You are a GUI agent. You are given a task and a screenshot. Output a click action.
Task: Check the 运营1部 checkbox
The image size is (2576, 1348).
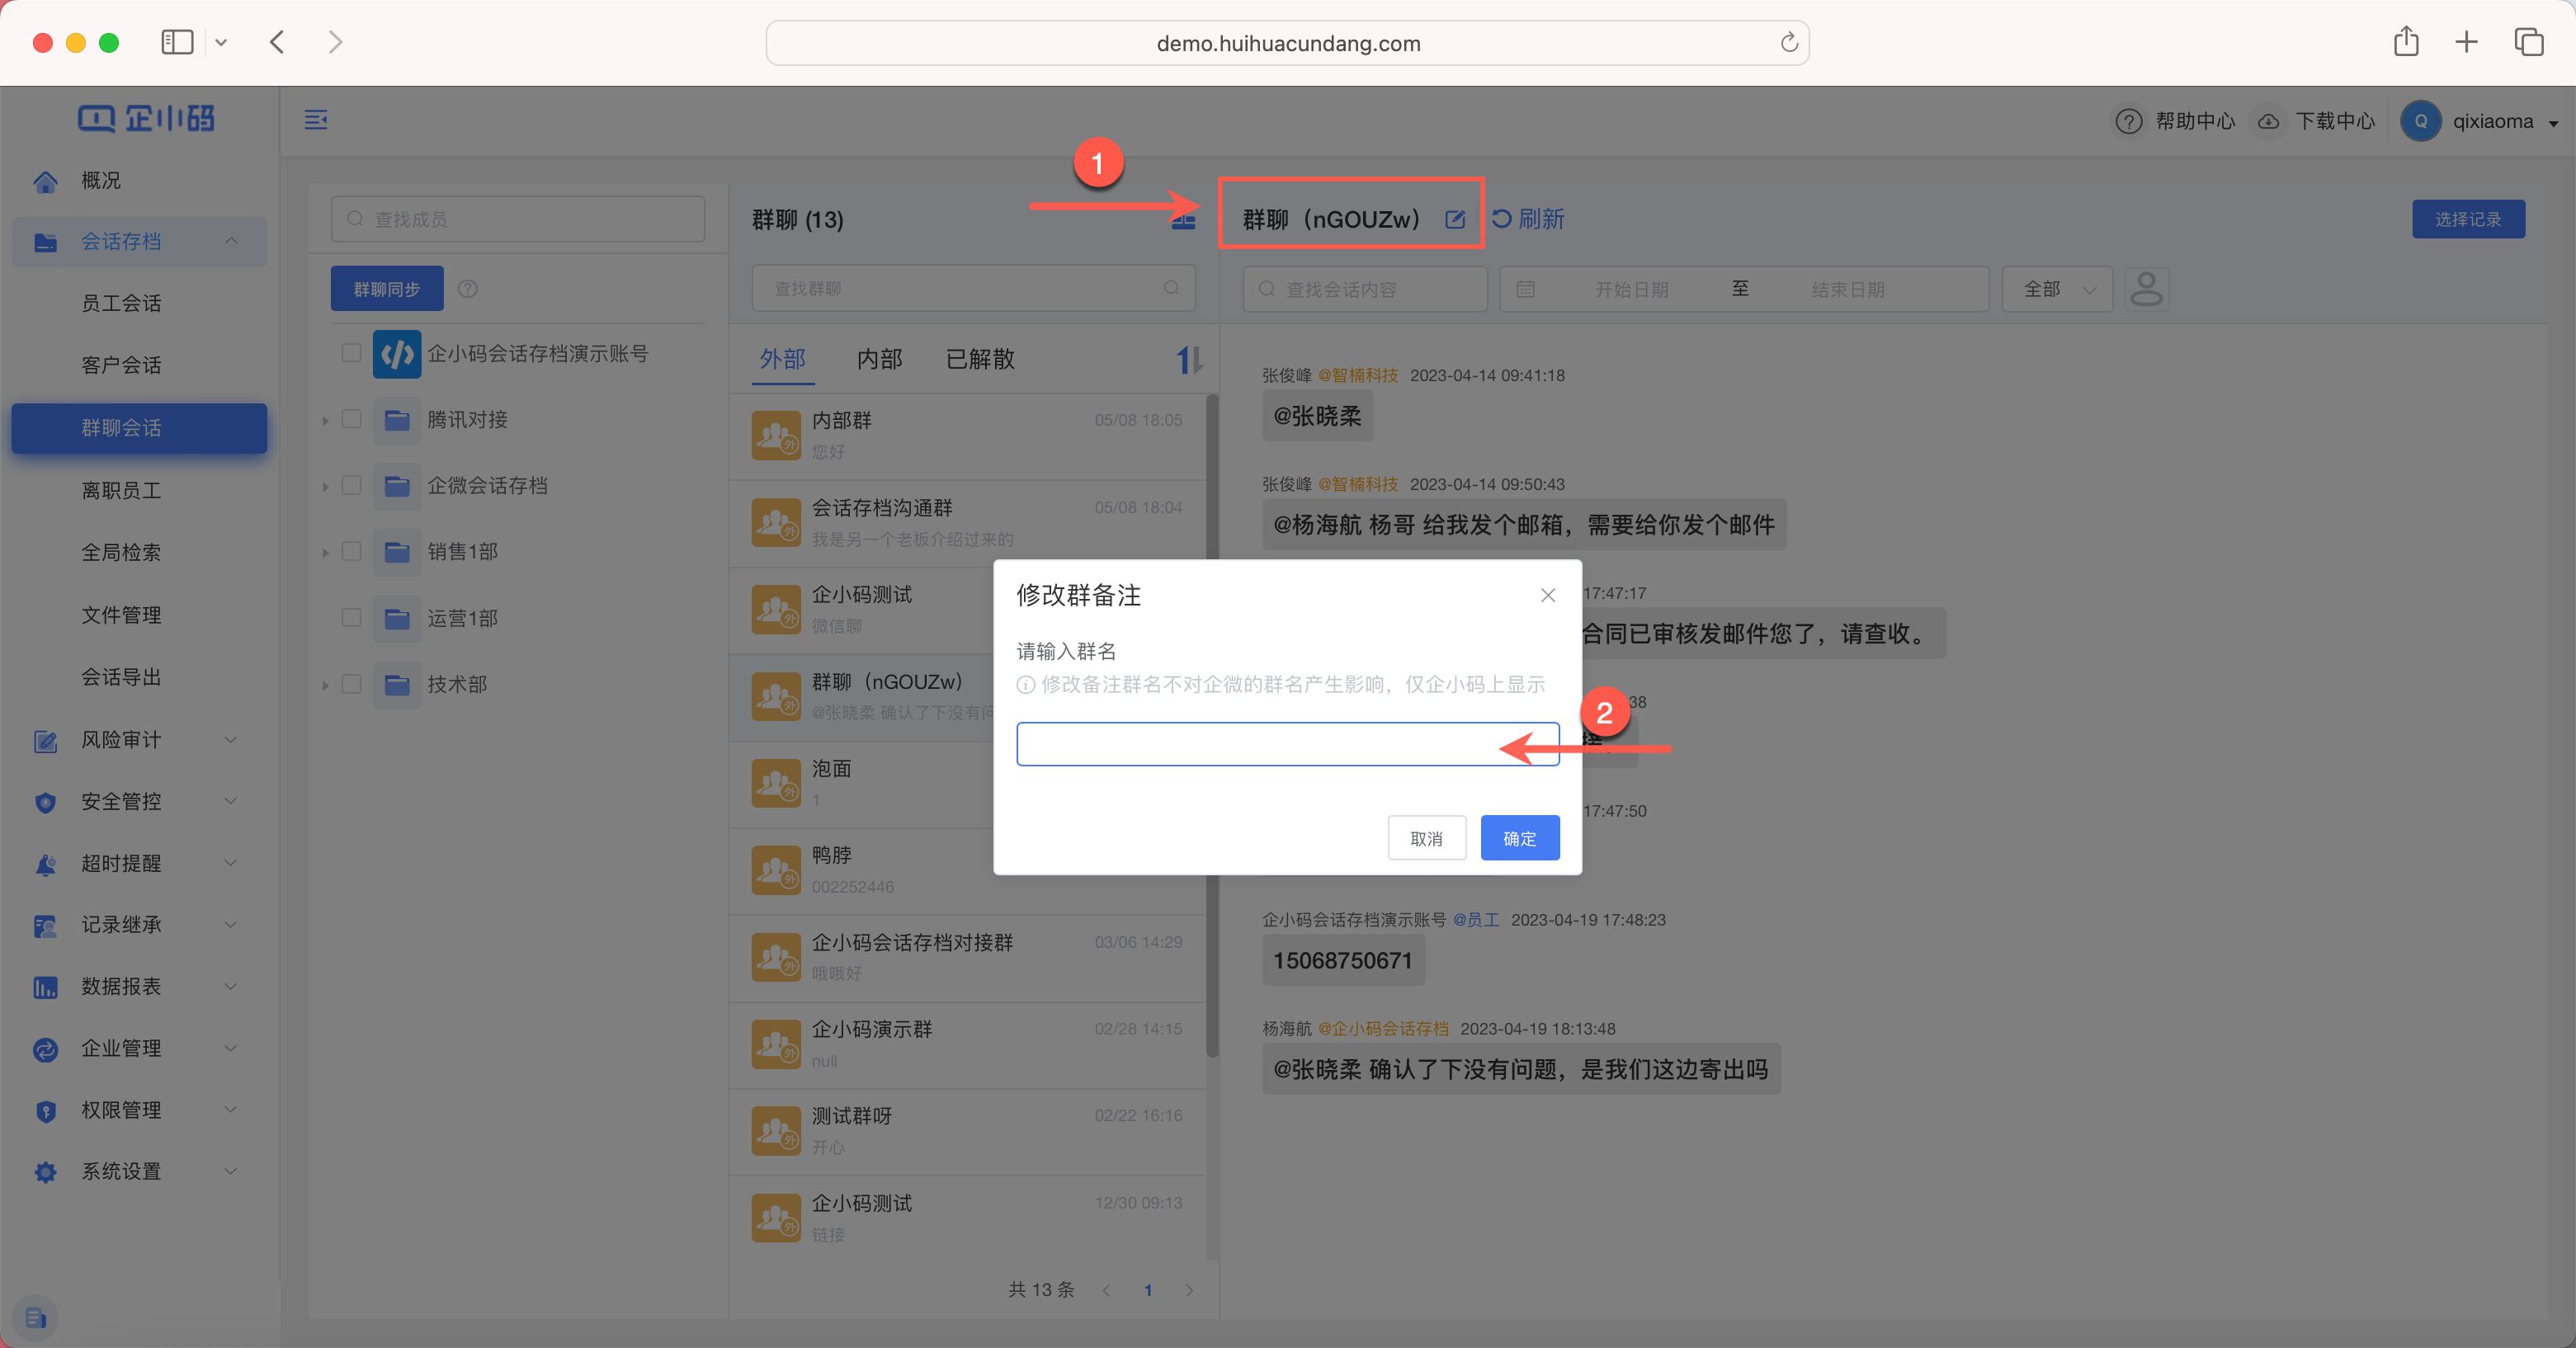[x=351, y=618]
